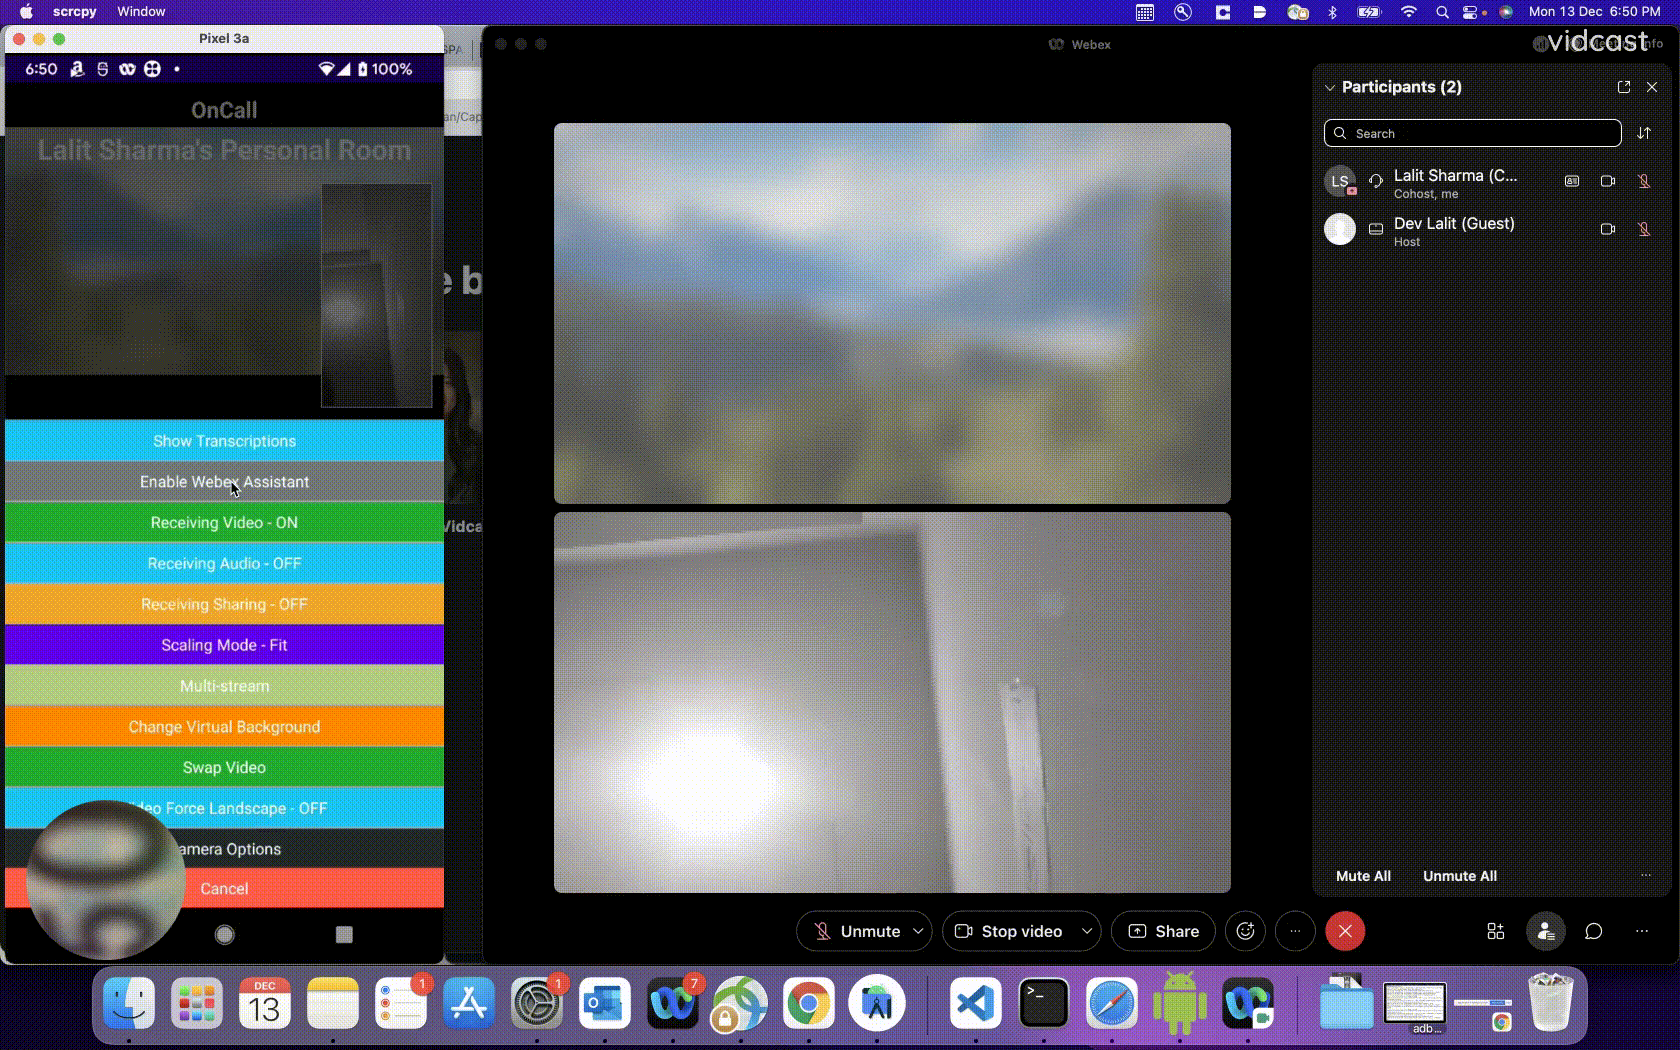Toggle Video Force Landscape - OFF
1680x1050 pixels.
coord(224,808)
